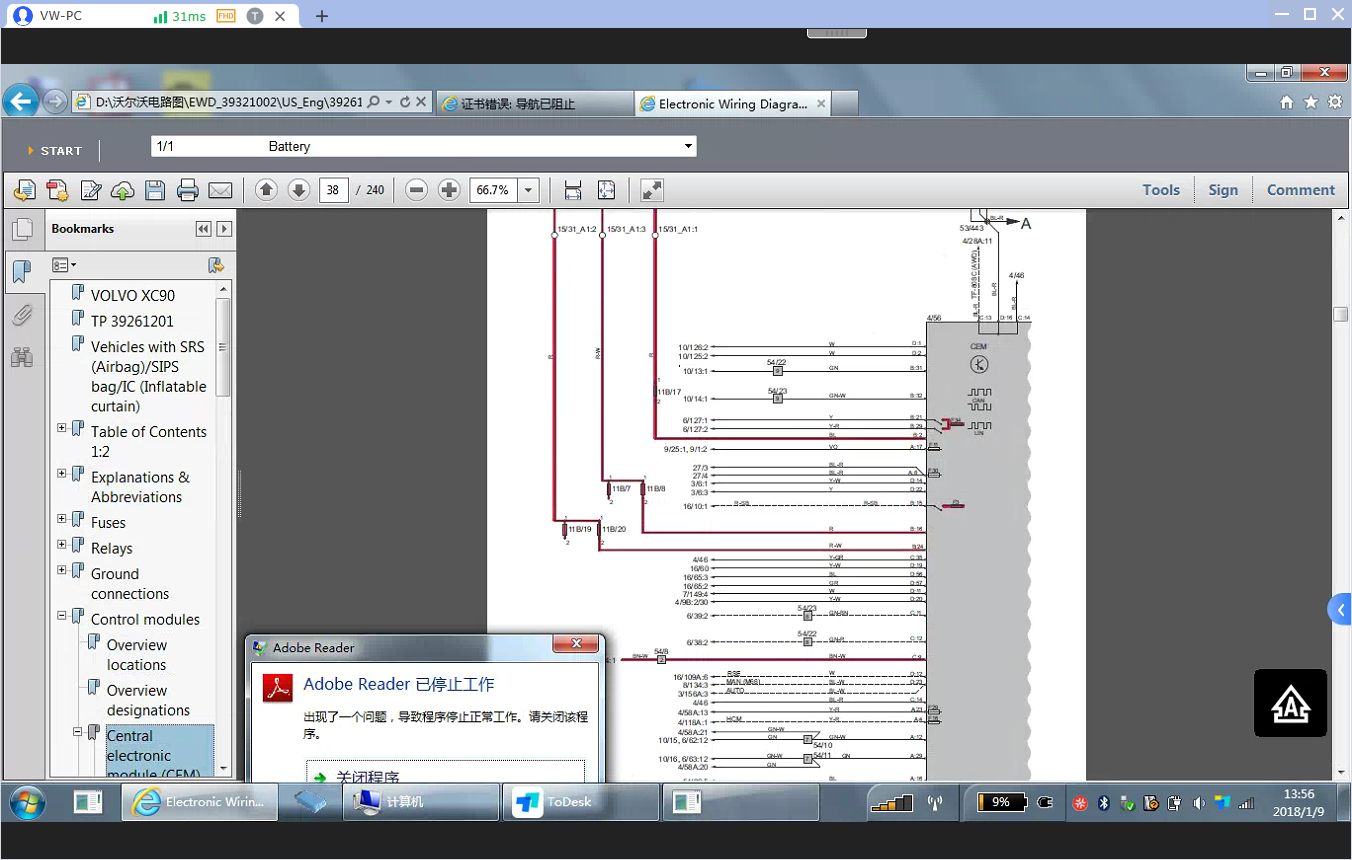1352x860 pixels.
Task: Collapse the Control modules bookmark
Action: tap(62, 616)
